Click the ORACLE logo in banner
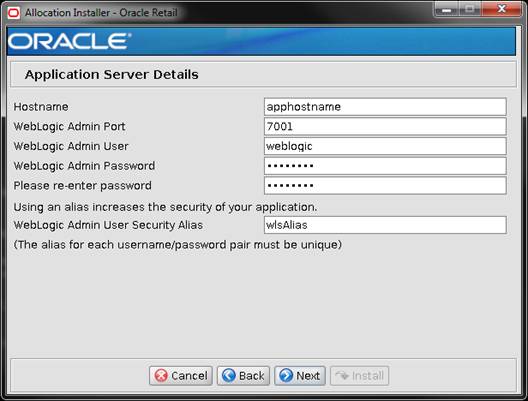528x401 pixels. 69,42
